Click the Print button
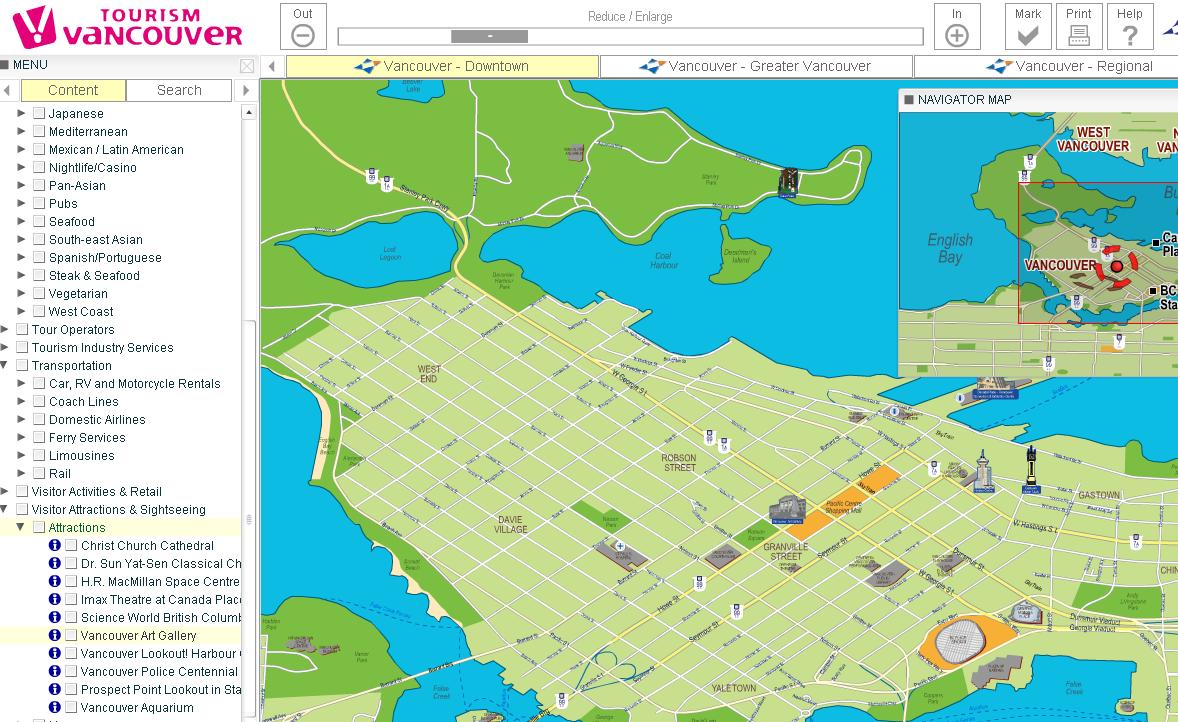The image size is (1178, 722). [x=1079, y=27]
